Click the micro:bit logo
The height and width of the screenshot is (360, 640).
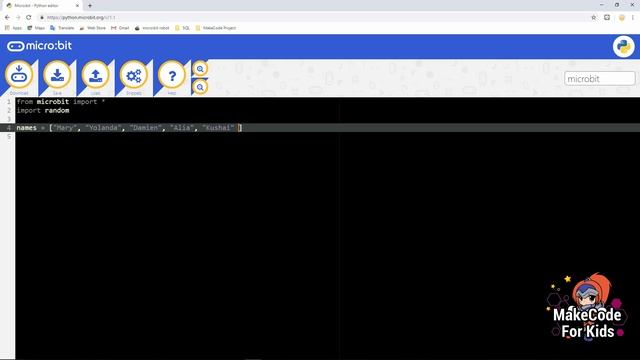(x=39, y=46)
